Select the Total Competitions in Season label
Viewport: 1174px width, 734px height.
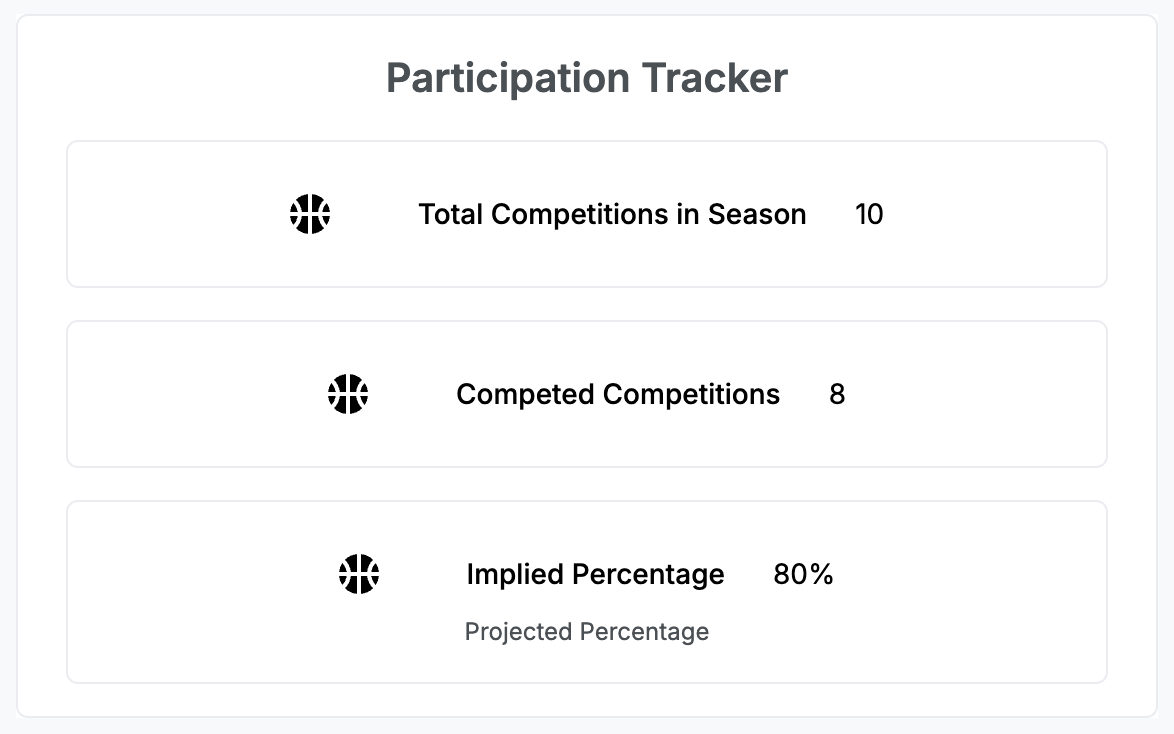point(612,214)
